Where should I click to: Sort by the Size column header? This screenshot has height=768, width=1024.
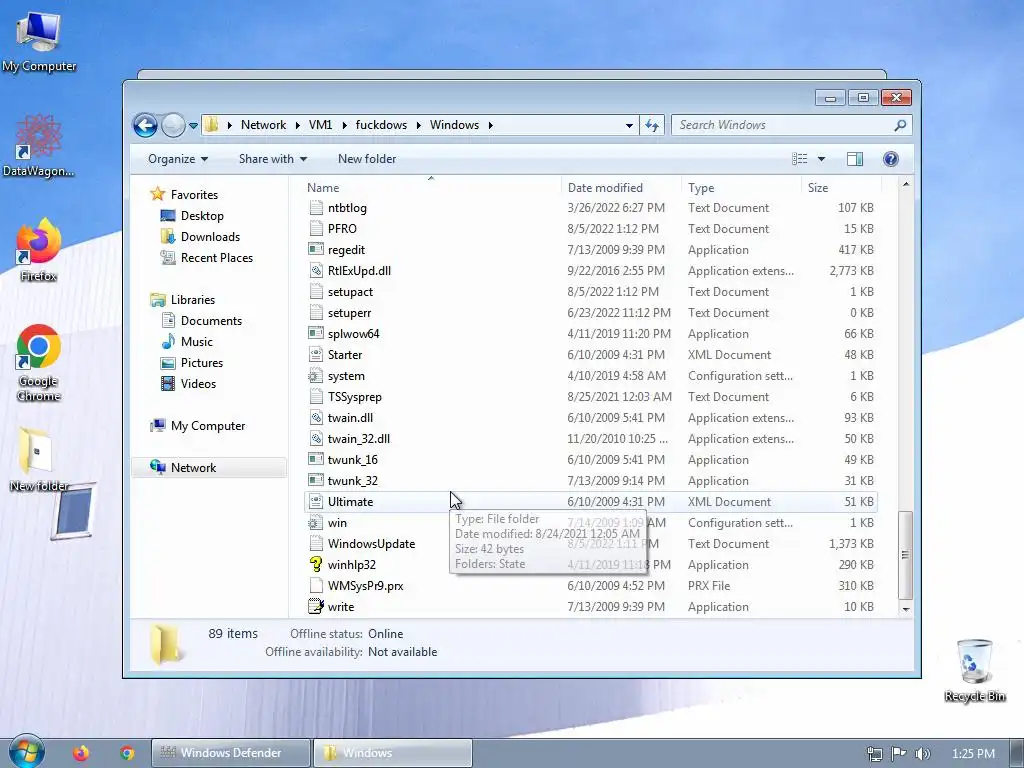(841, 187)
